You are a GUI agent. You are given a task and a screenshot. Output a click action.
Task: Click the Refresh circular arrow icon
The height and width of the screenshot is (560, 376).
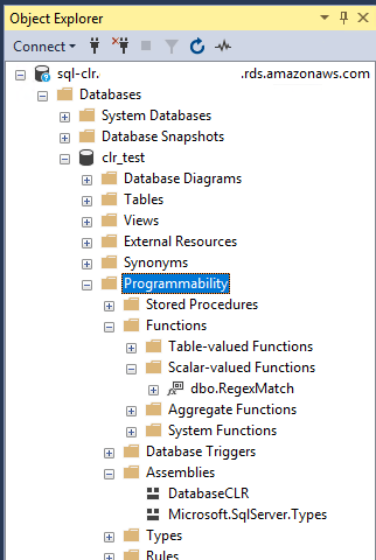(197, 46)
